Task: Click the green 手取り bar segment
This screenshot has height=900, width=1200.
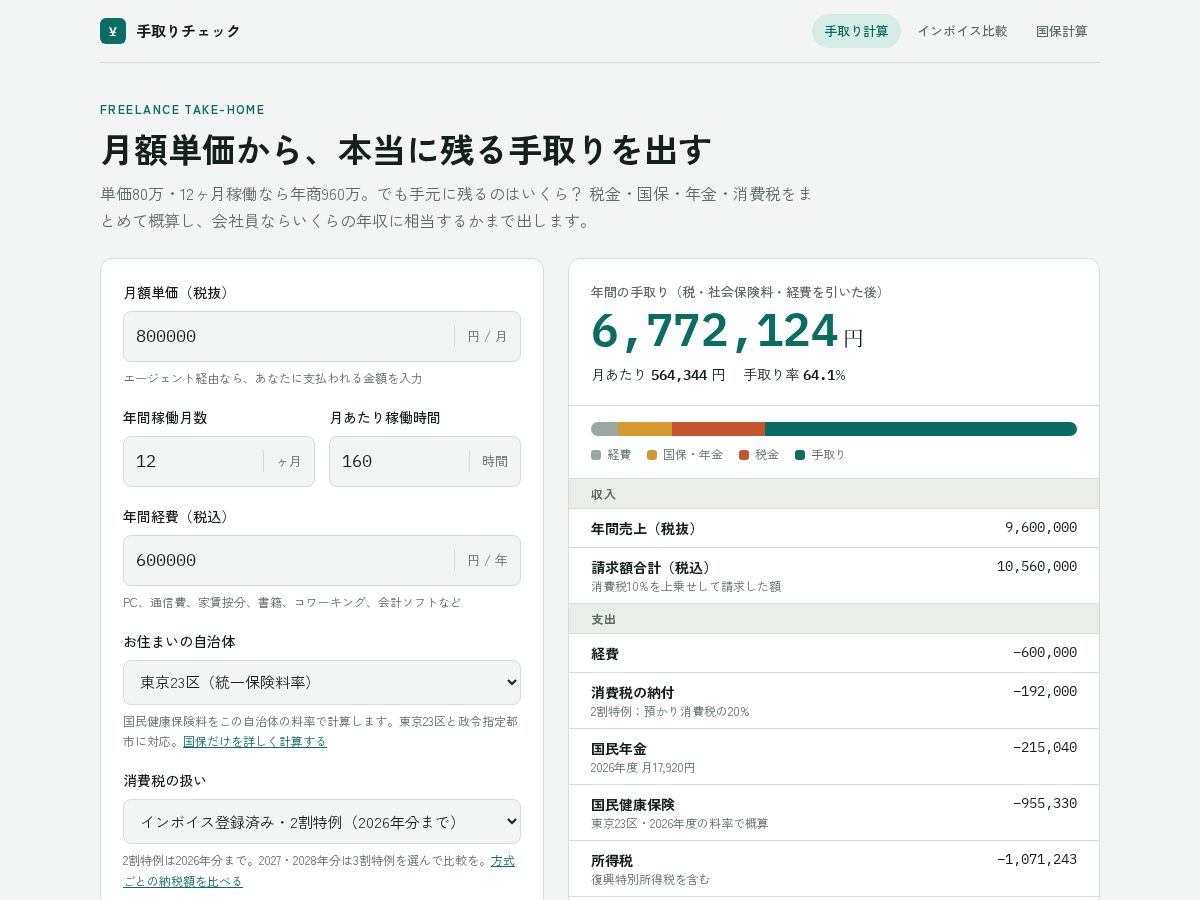Action: [921, 429]
